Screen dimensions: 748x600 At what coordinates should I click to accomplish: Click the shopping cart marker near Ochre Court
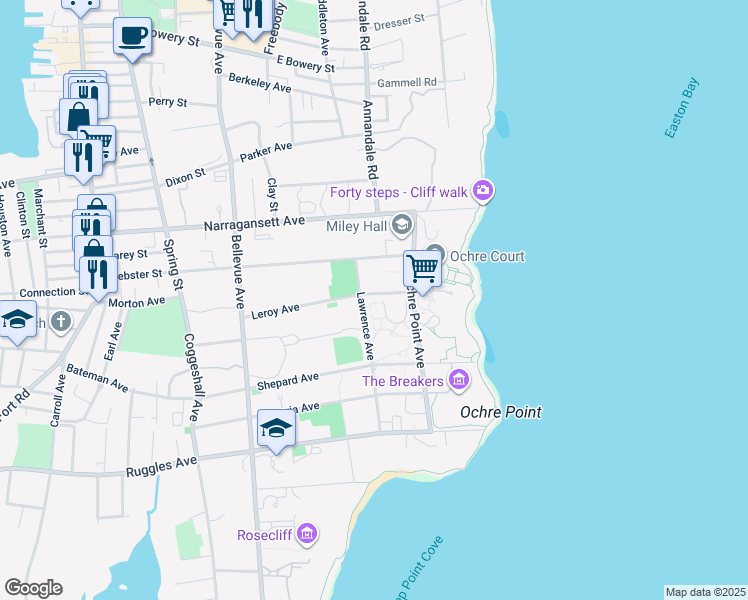pyautogui.click(x=422, y=270)
